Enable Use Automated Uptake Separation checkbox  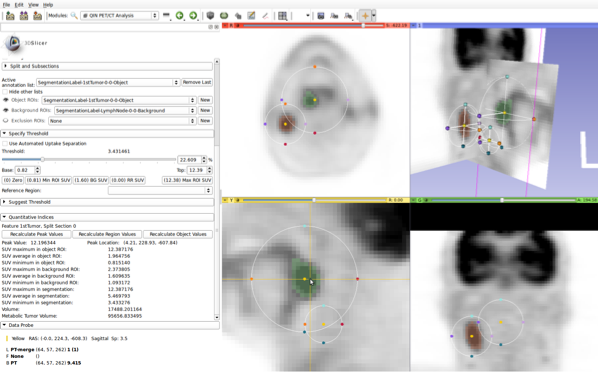(x=5, y=143)
